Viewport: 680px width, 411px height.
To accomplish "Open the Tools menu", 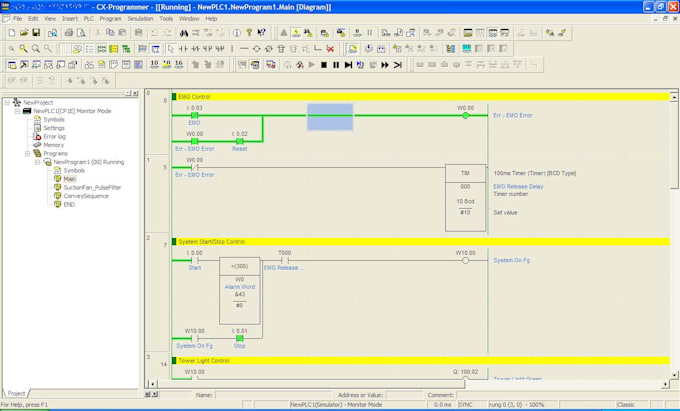I will pos(166,19).
